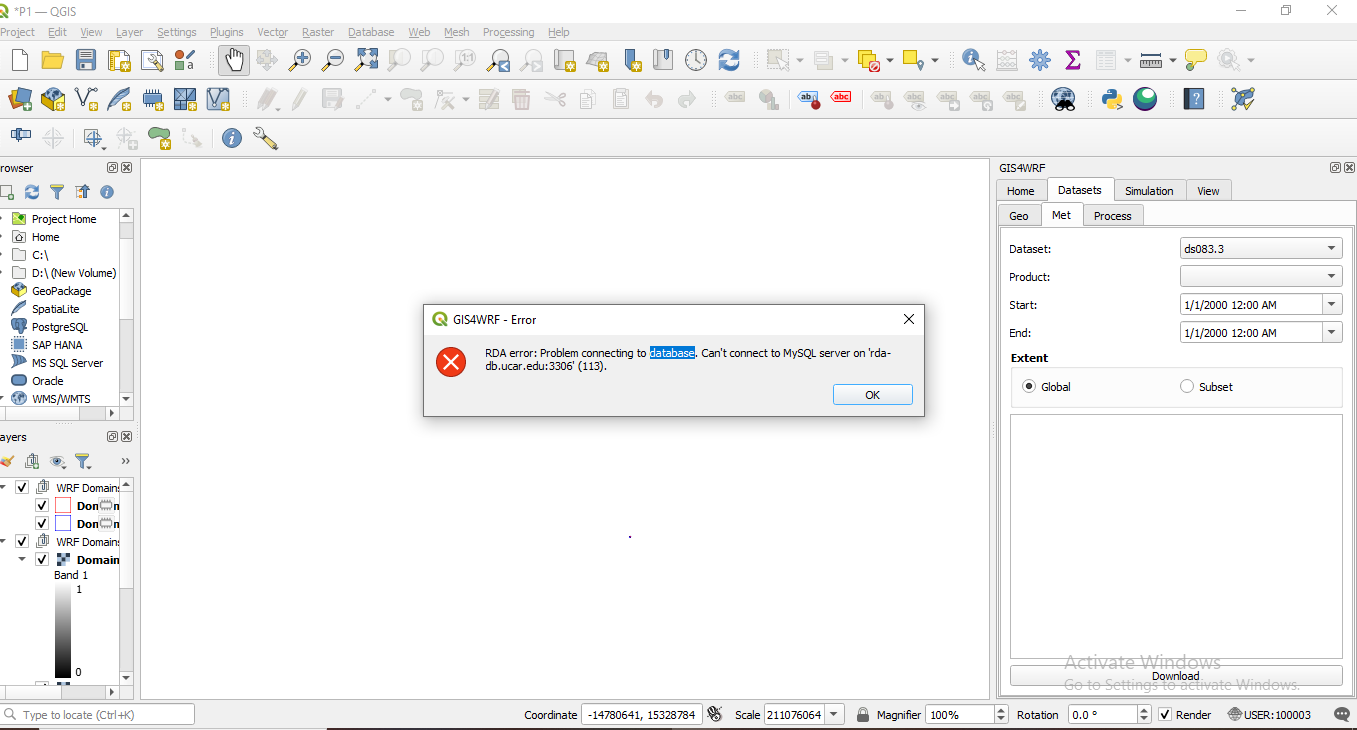Open Messages log speech bubble in status bar
This screenshot has height=730, width=1357.
pyautogui.click(x=1343, y=715)
